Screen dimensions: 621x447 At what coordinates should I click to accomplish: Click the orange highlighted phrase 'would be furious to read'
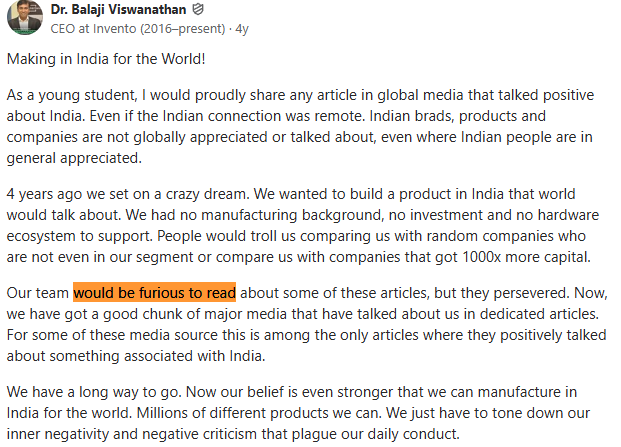click(154, 293)
